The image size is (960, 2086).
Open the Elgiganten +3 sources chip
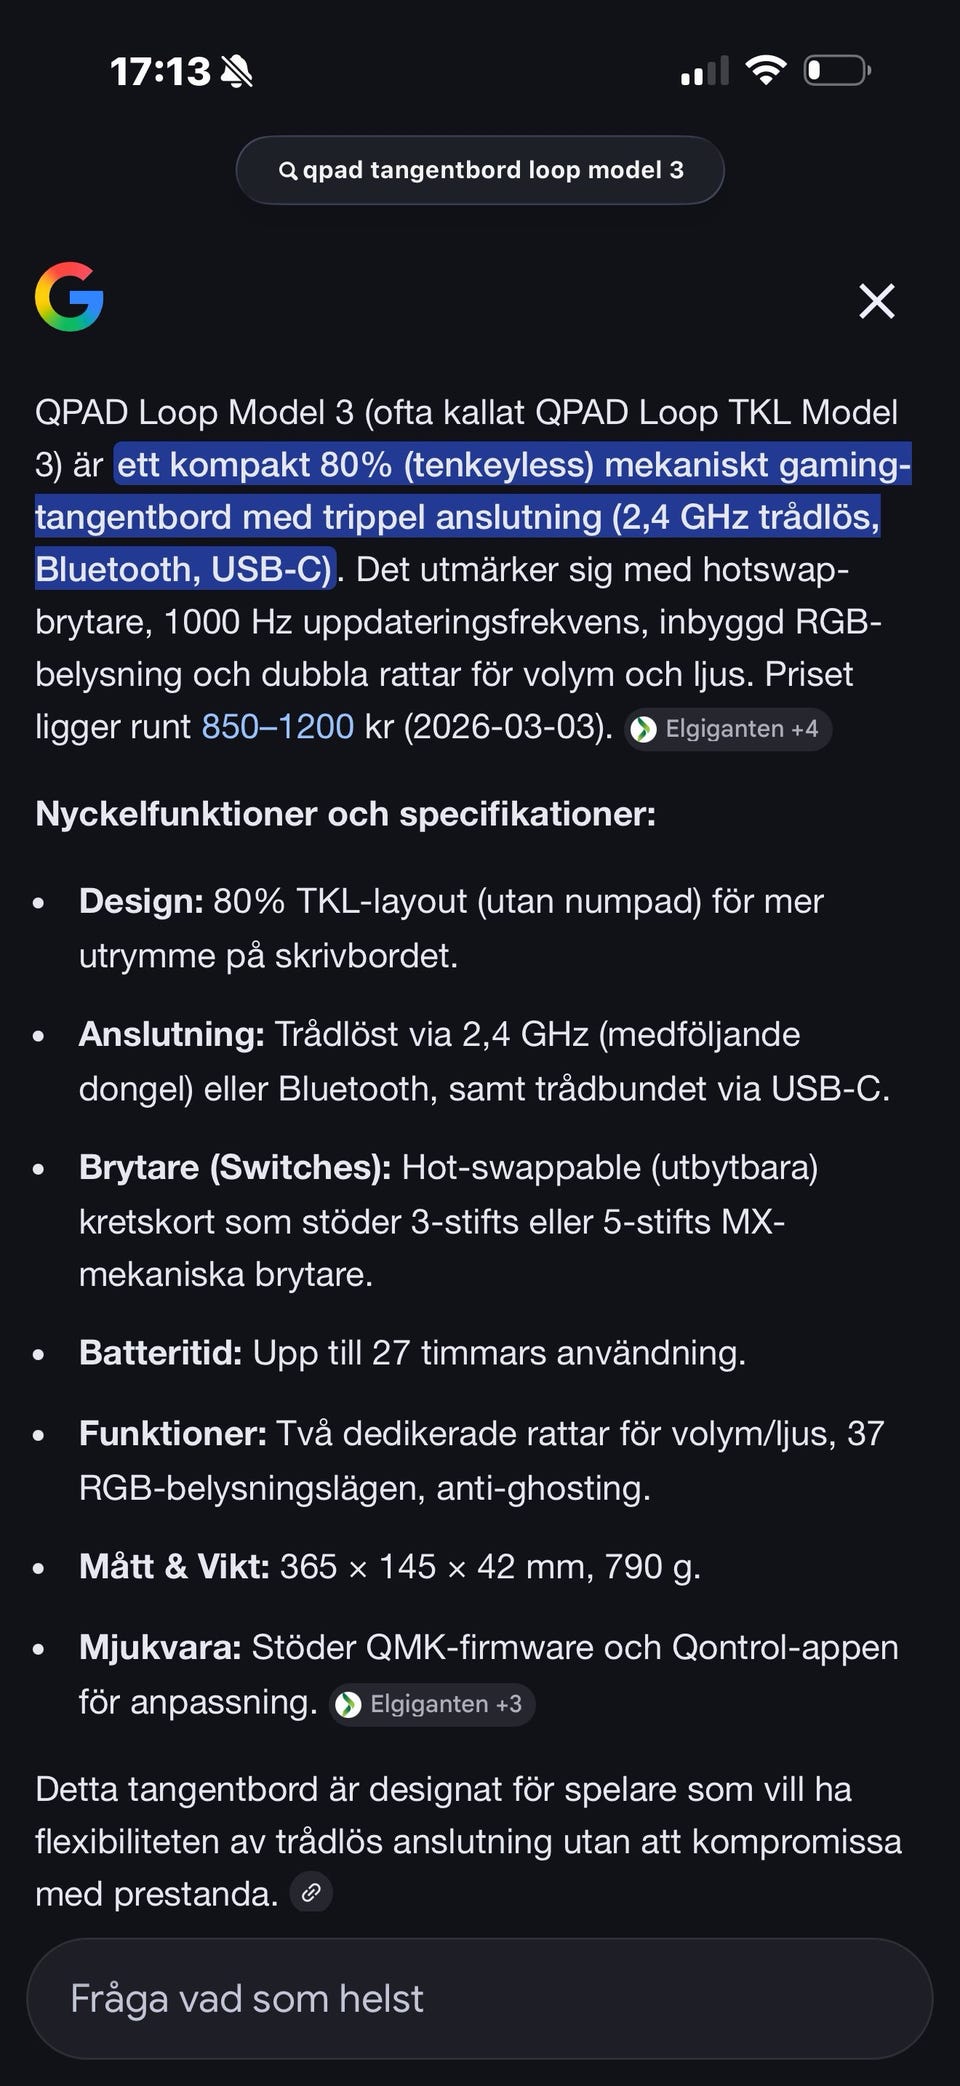[432, 1704]
